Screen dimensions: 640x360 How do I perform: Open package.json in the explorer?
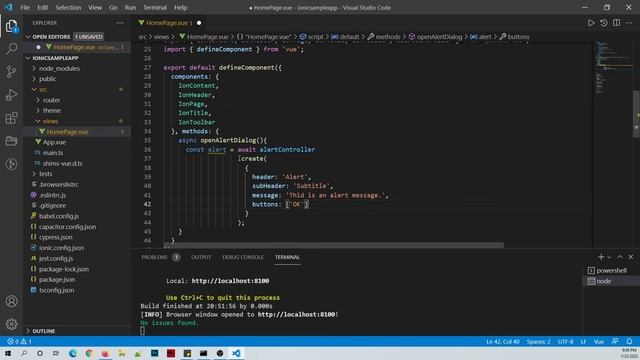point(57,280)
